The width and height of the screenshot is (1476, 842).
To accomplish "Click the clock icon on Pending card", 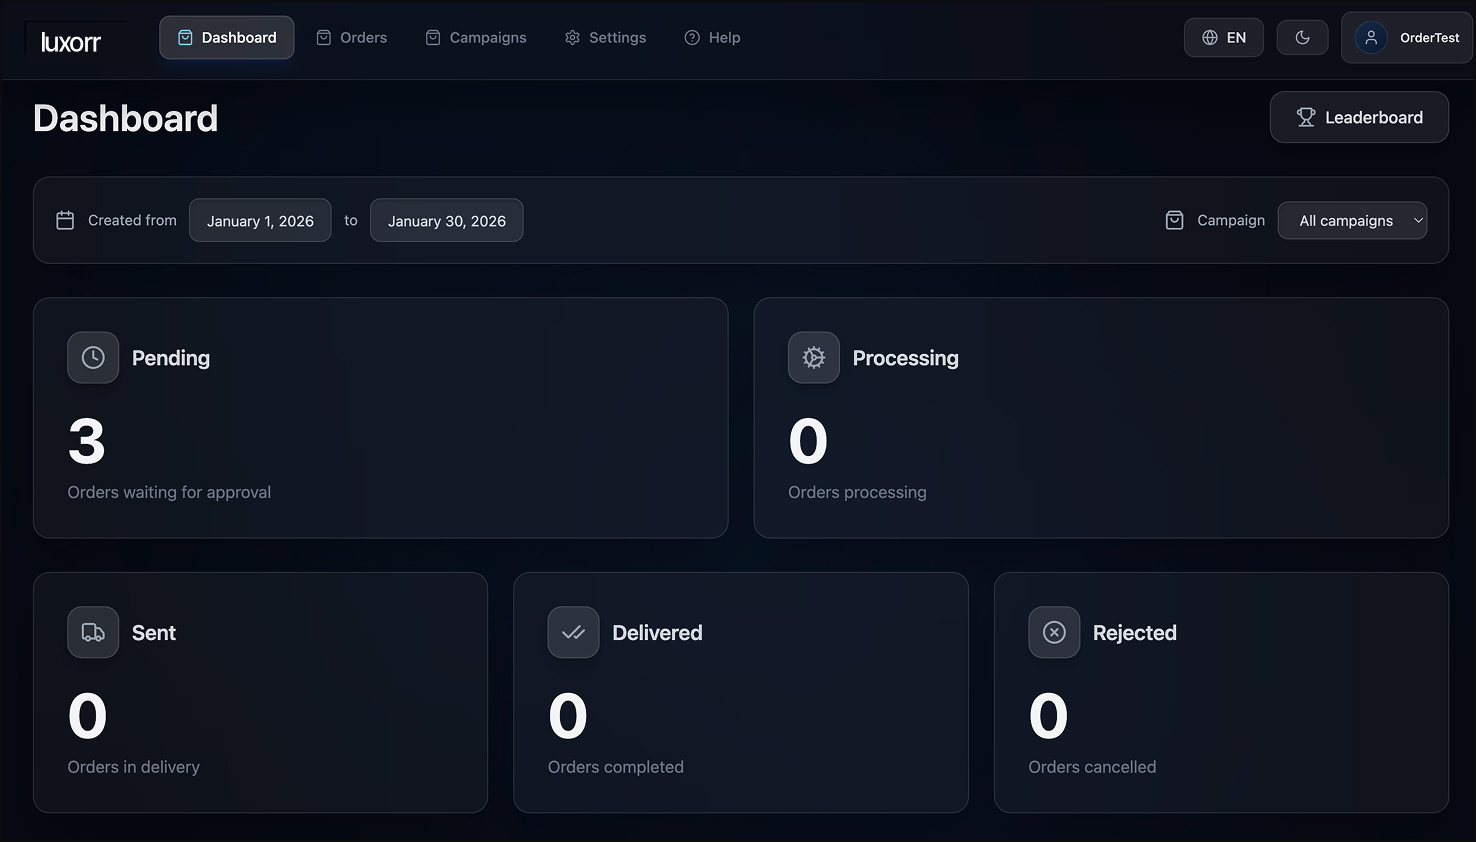I will pos(93,358).
